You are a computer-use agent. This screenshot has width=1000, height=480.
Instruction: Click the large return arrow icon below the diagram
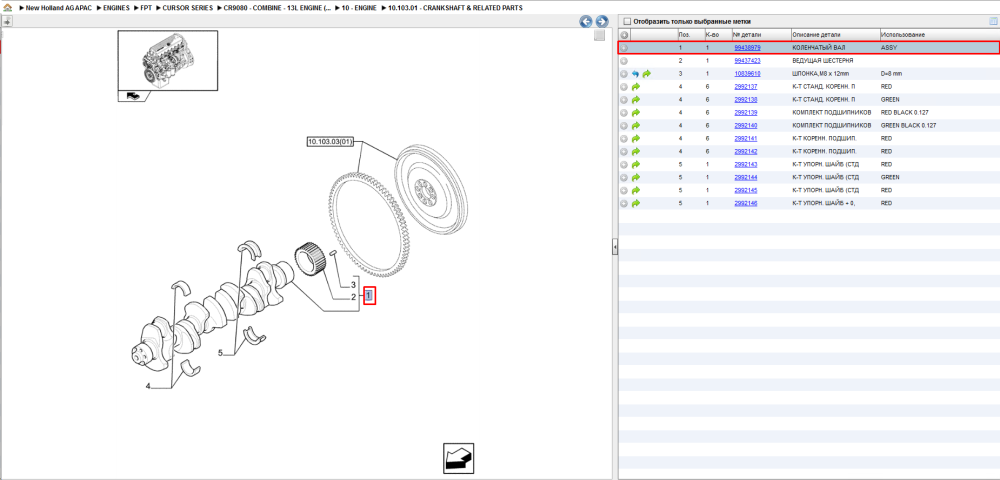459,457
